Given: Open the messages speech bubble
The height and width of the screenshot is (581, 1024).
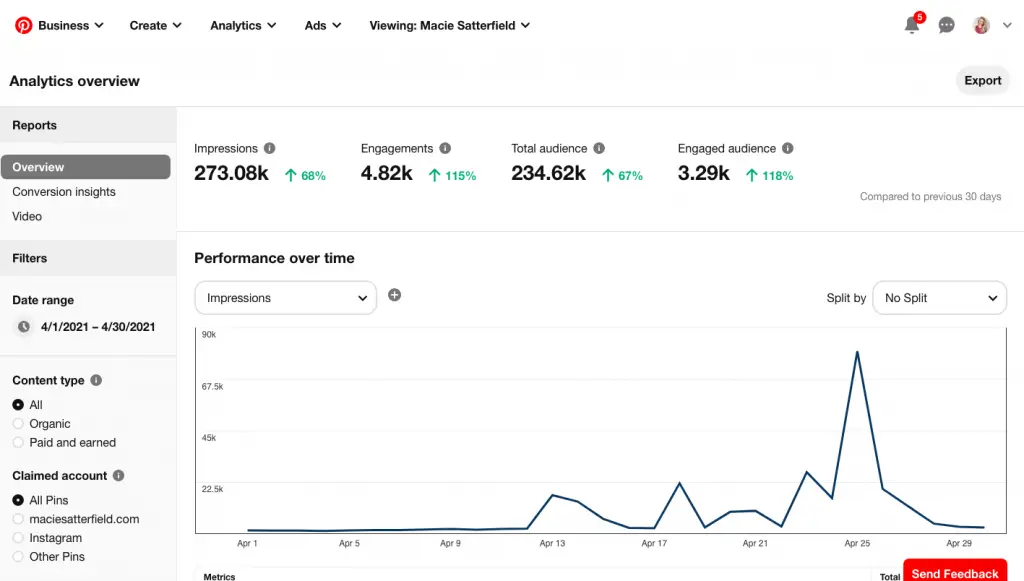Looking at the screenshot, I should pos(946,25).
